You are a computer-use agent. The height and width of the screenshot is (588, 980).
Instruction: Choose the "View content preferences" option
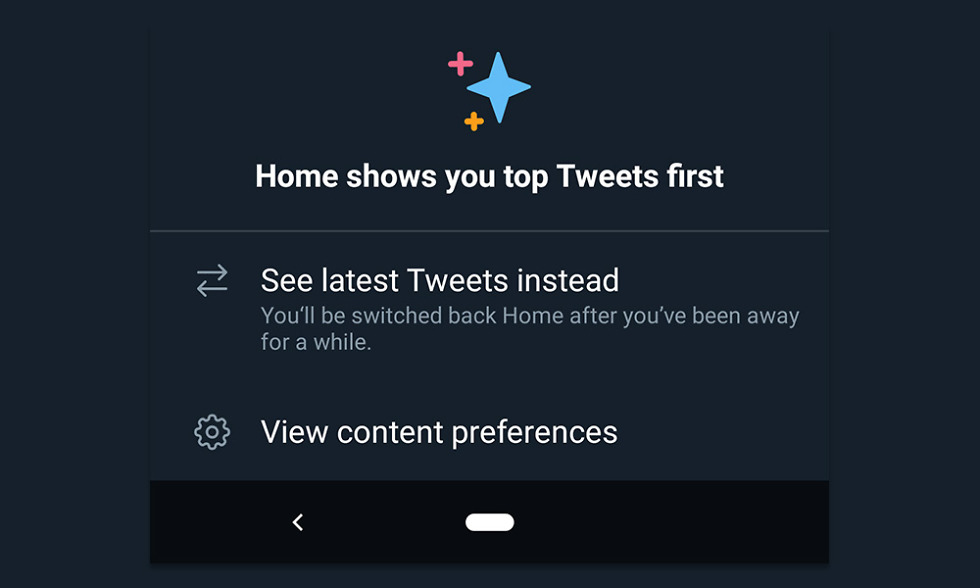tap(439, 432)
